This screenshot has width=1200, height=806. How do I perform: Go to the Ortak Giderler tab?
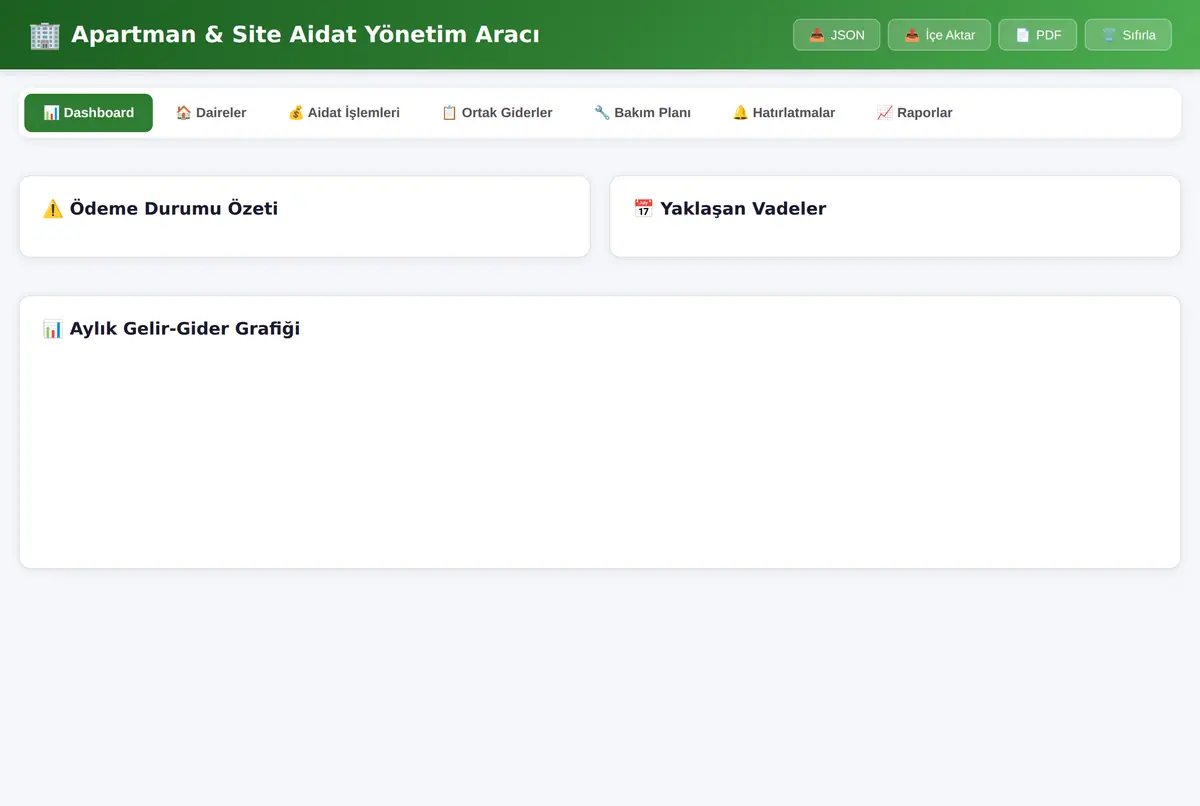click(x=497, y=113)
